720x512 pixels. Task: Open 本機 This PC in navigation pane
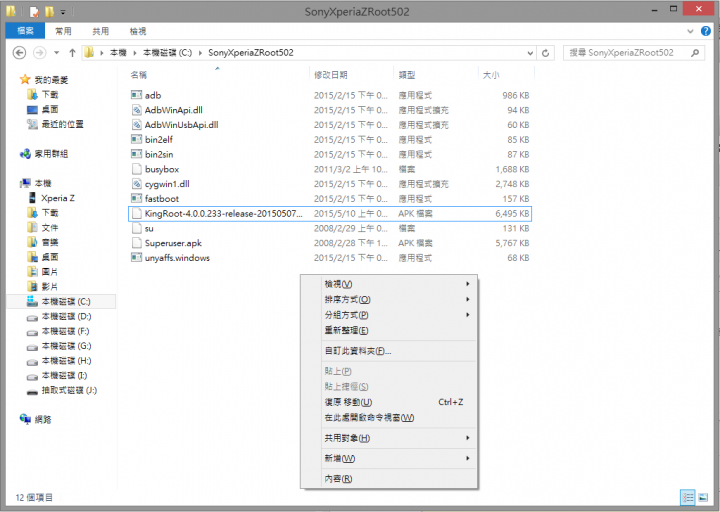coord(36,183)
